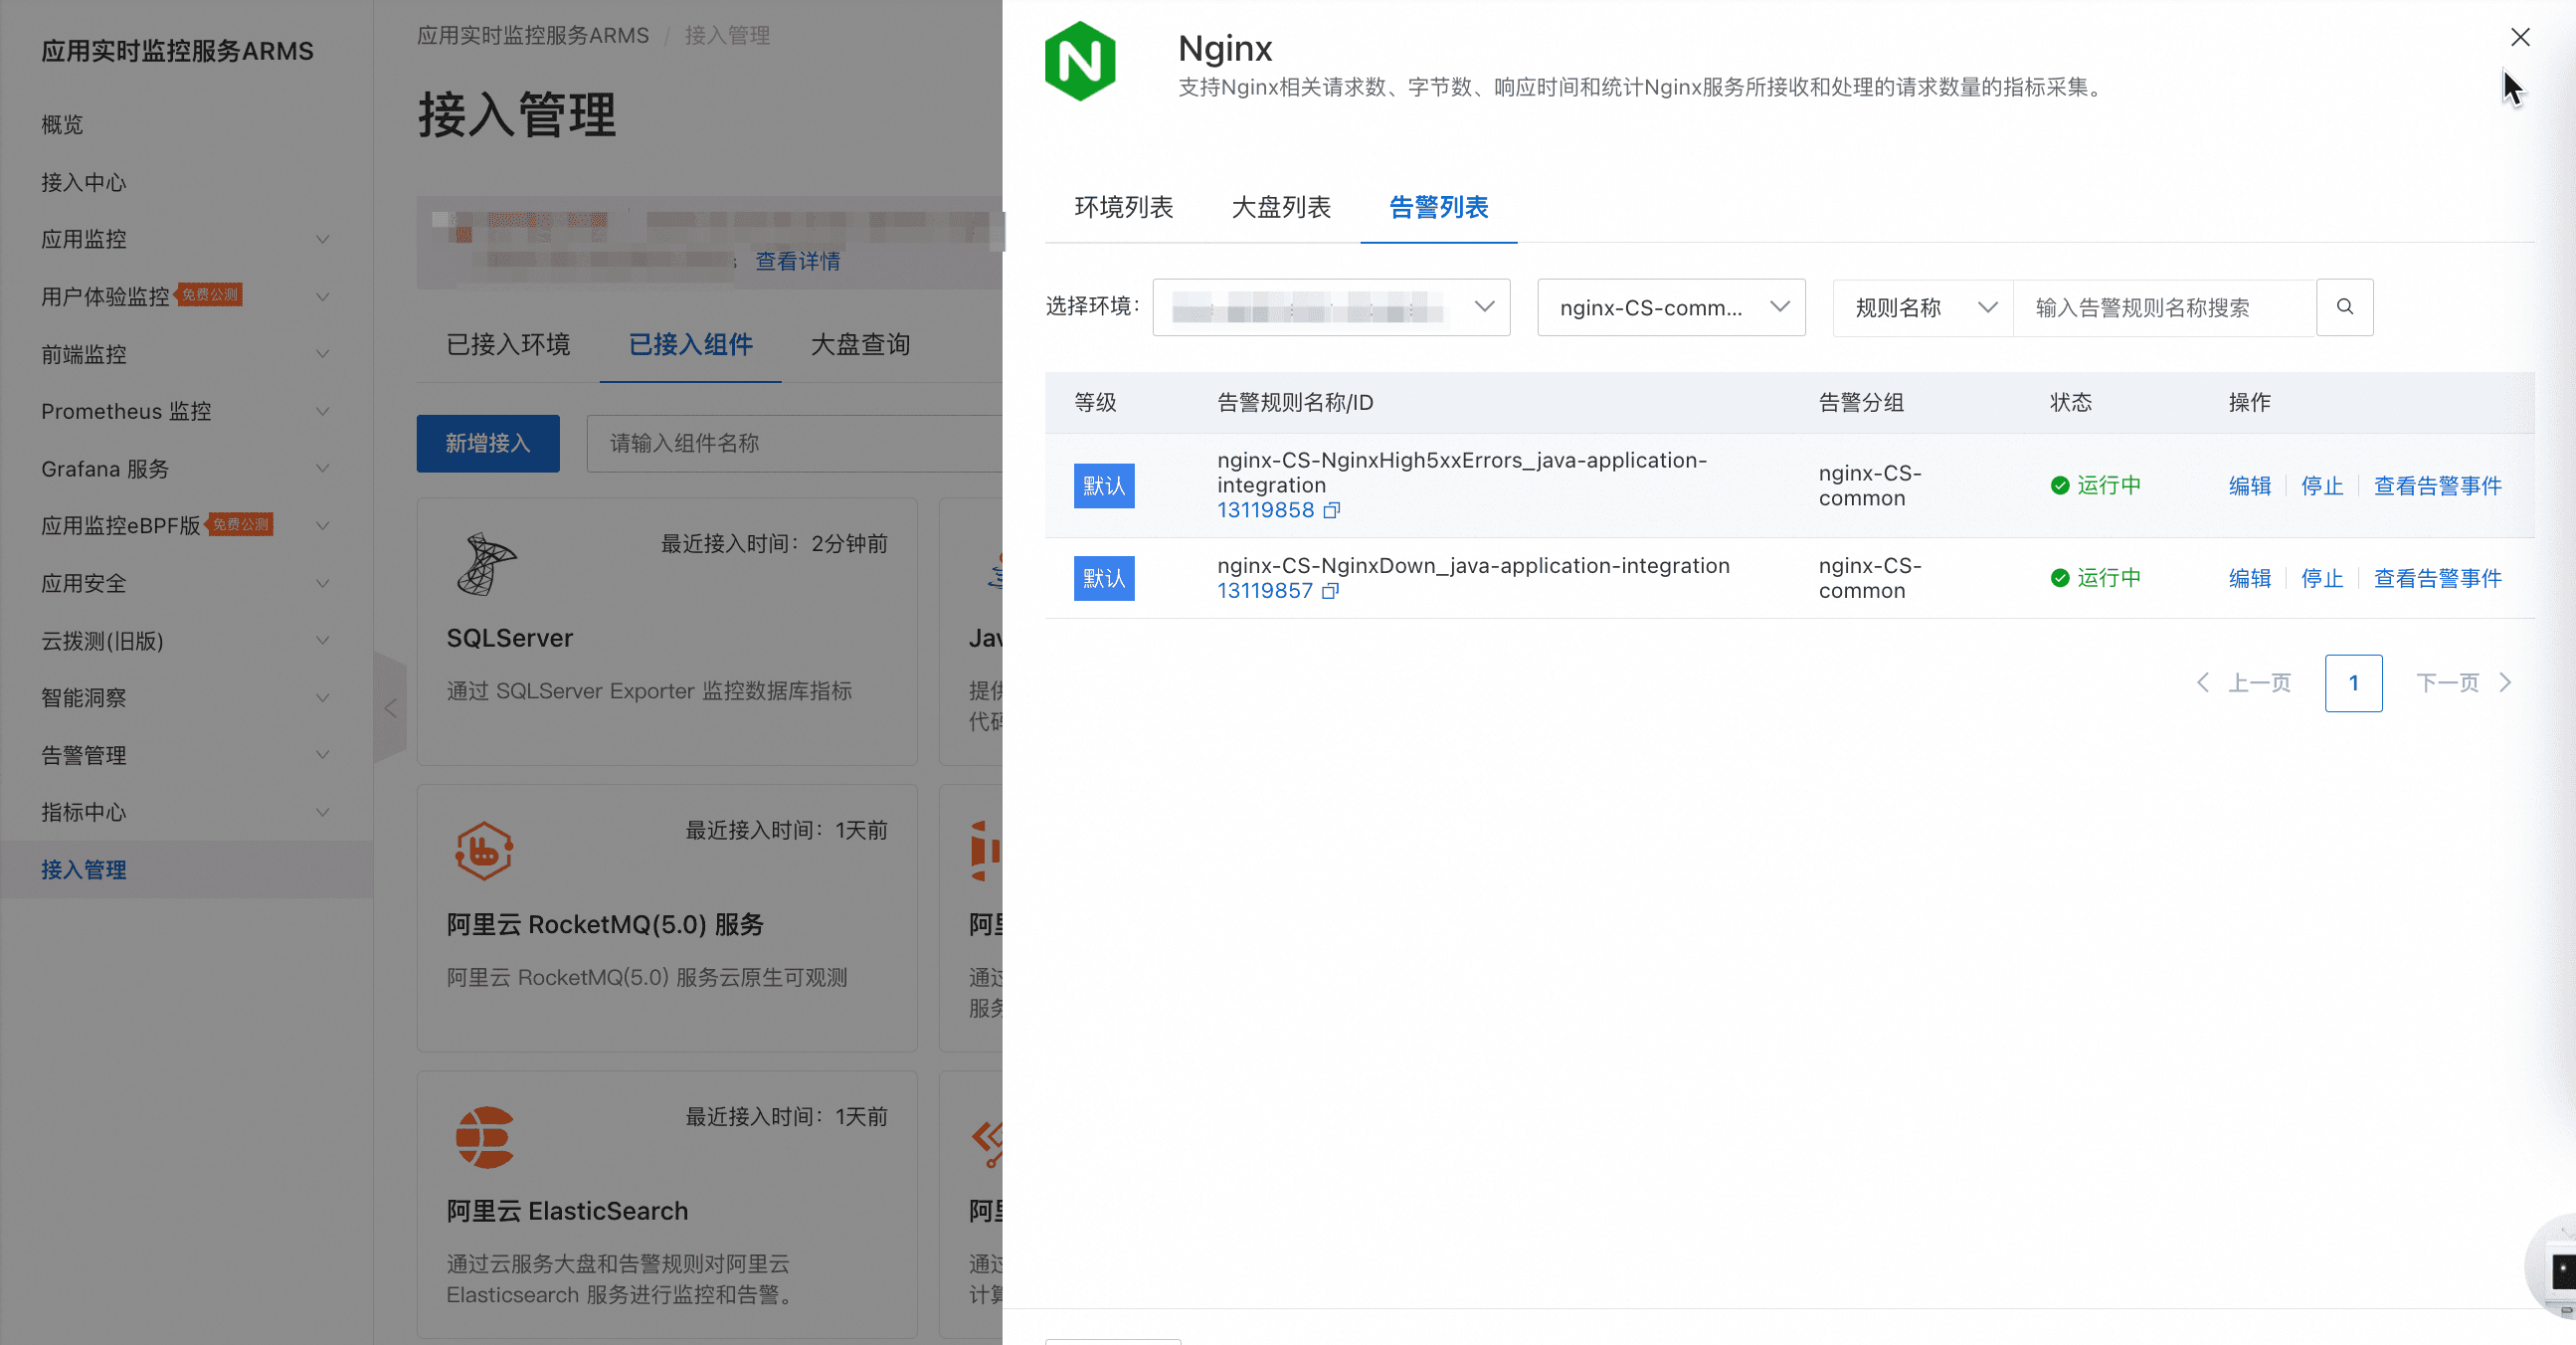
Task: Click the RocketMQ(5.0) service icon
Action: coord(484,851)
